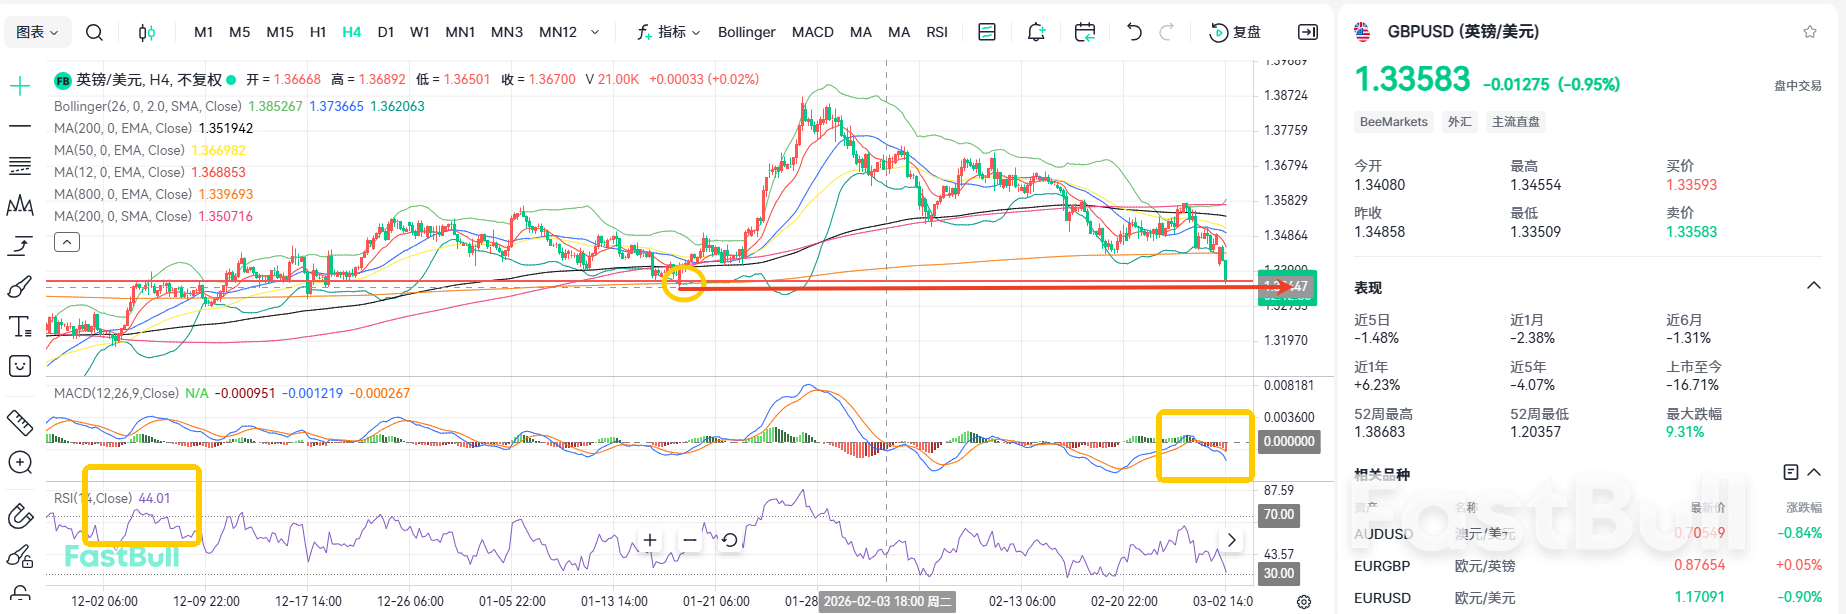Image resolution: width=1846 pixels, height=614 pixels.
Task: Add a price alert via bell icon
Action: [1036, 32]
